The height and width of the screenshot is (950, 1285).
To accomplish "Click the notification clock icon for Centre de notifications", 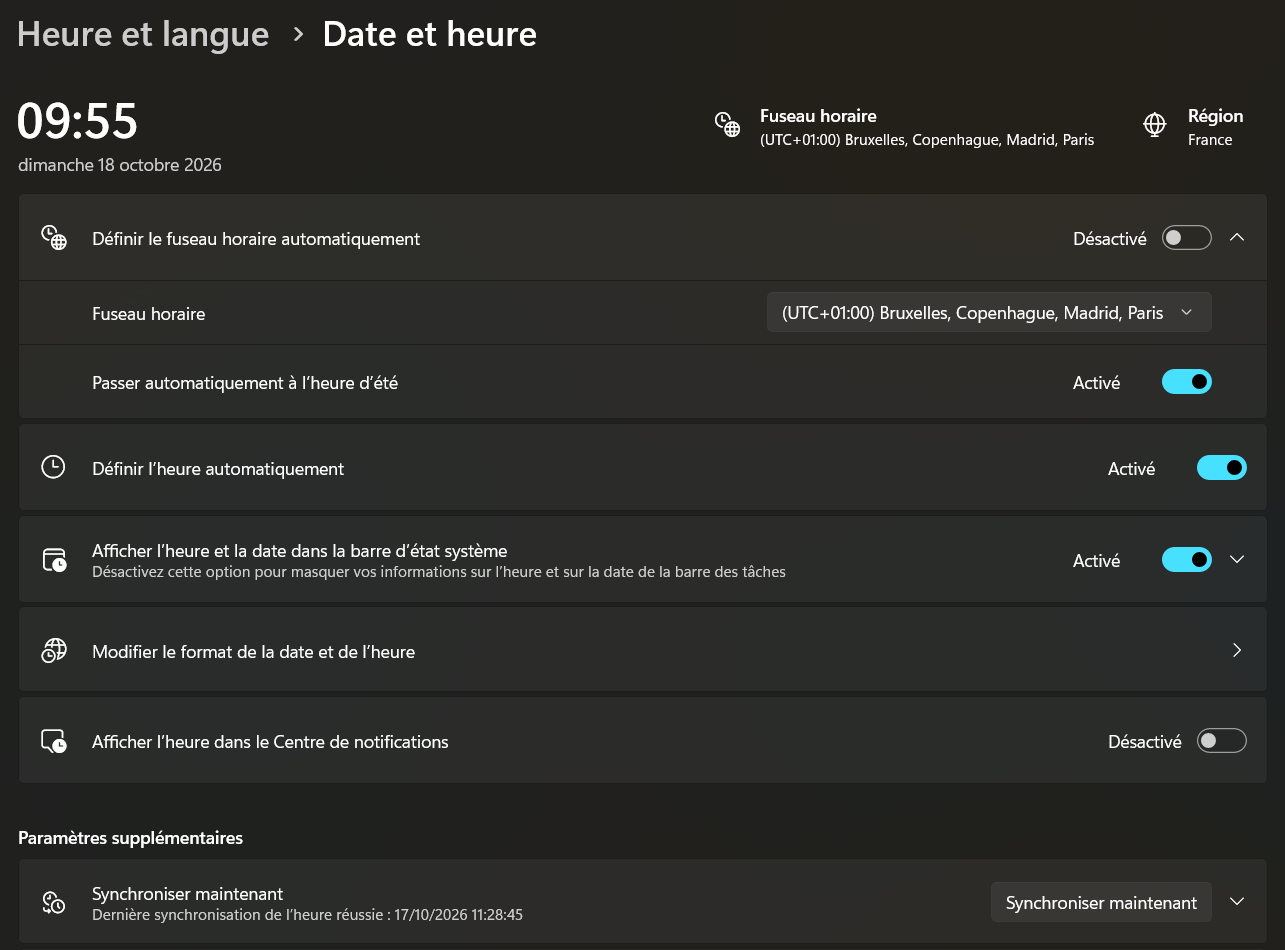I will [53, 741].
